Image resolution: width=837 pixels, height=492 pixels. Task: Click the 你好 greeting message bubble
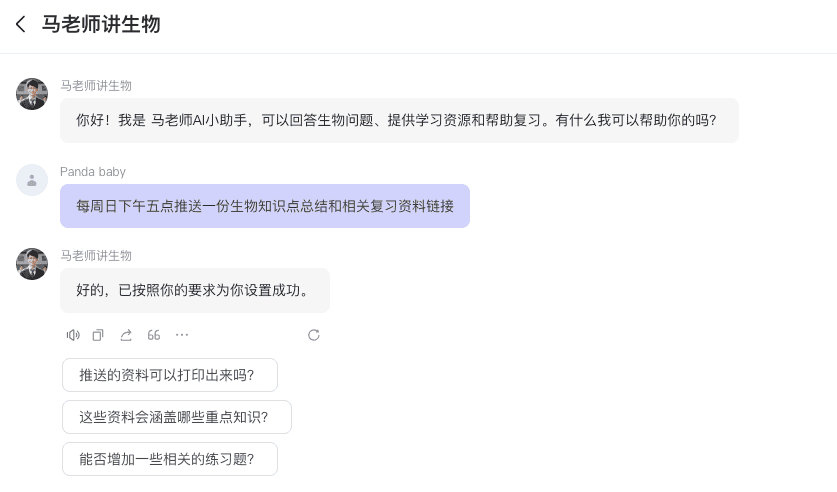click(x=399, y=120)
